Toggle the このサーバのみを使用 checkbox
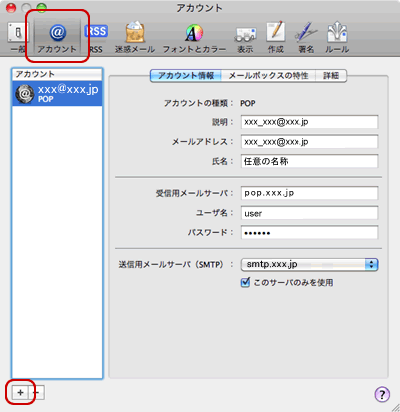400x412 pixels. pos(245,283)
